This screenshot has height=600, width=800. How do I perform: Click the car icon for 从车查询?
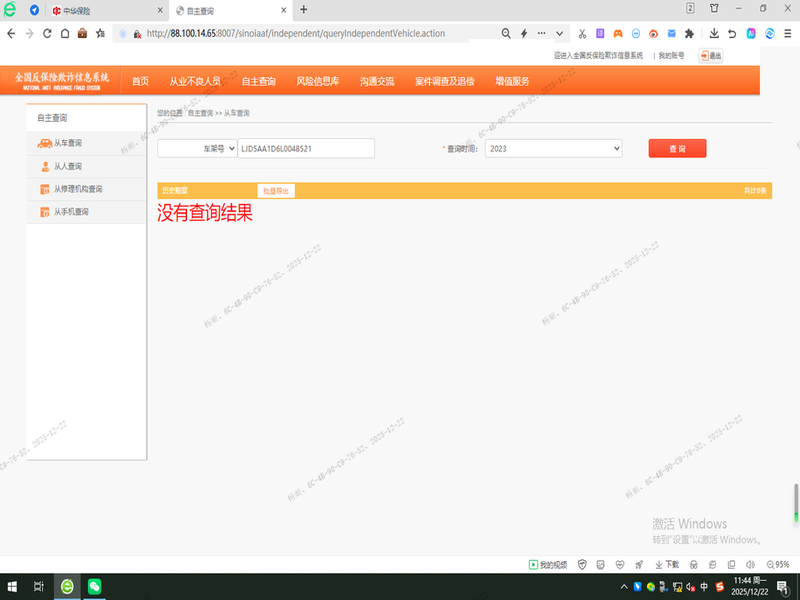tap(45, 143)
